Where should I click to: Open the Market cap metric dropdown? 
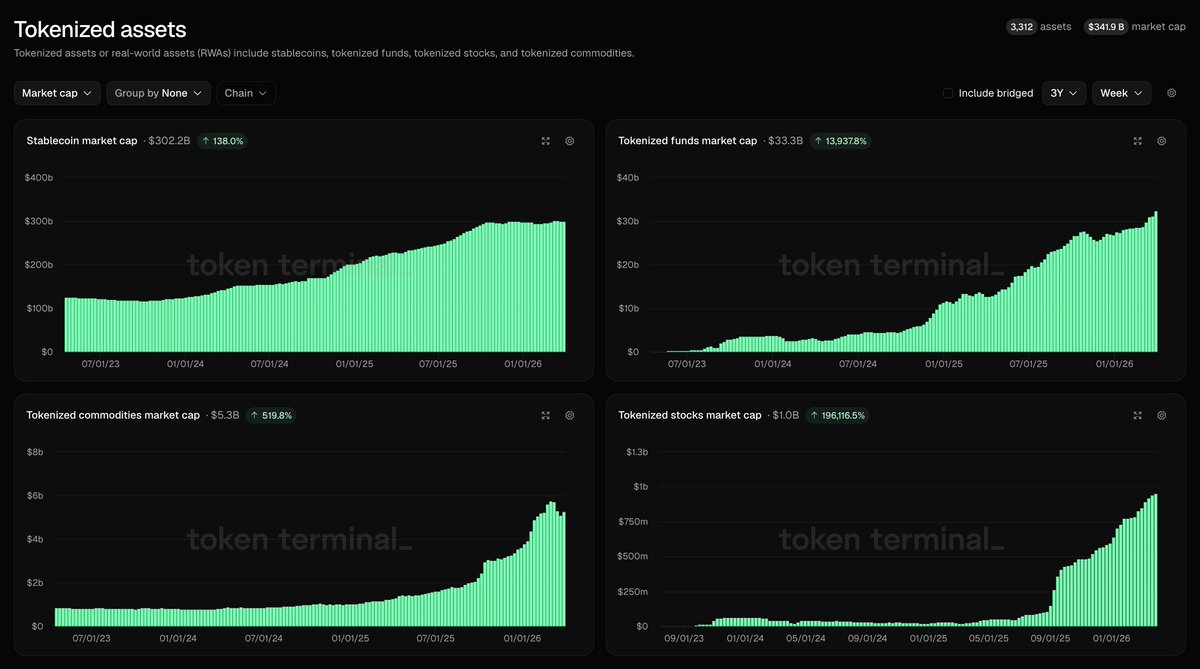[x=57, y=93]
